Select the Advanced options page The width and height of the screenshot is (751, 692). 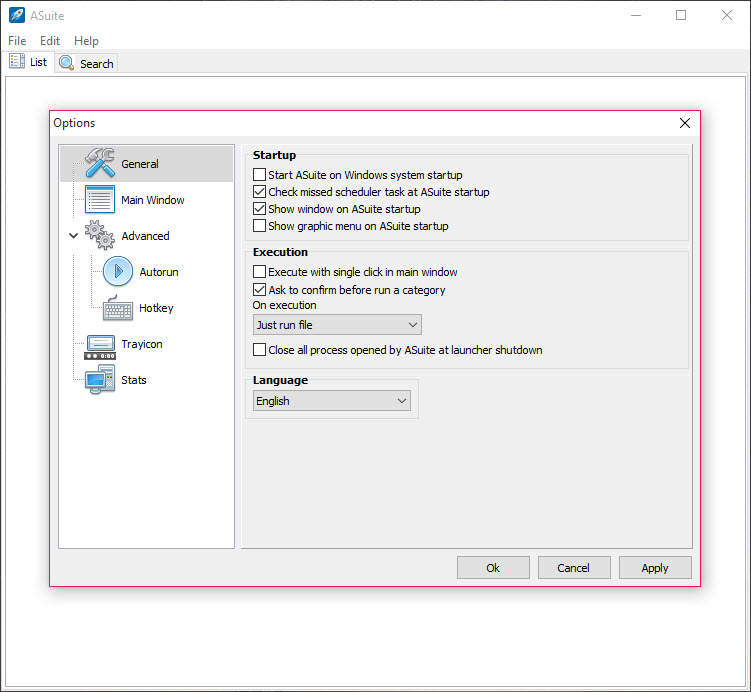[x=146, y=236]
